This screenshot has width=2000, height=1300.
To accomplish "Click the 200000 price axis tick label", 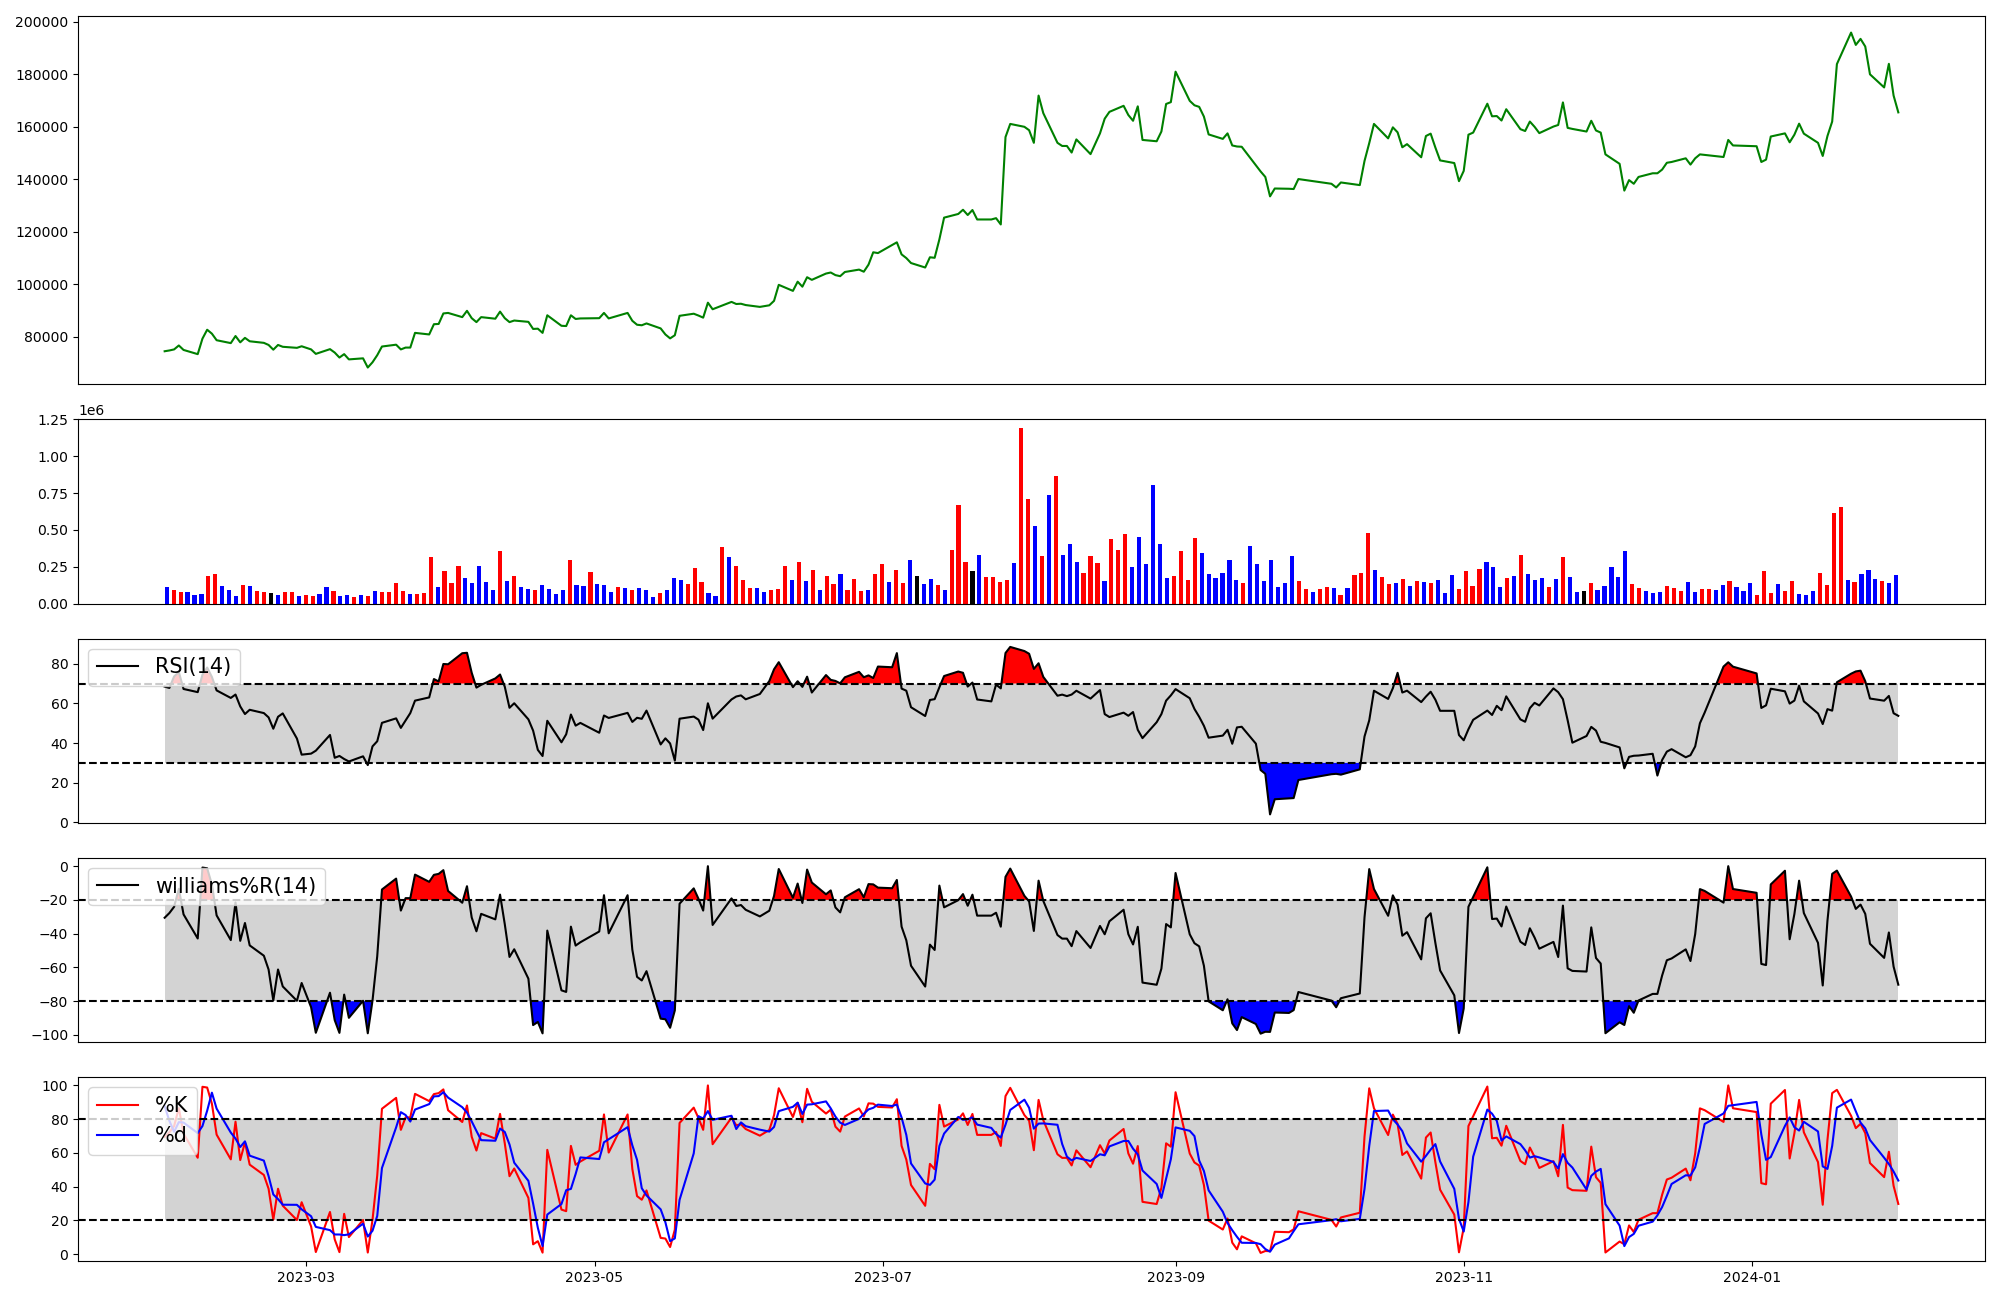I will [41, 22].
